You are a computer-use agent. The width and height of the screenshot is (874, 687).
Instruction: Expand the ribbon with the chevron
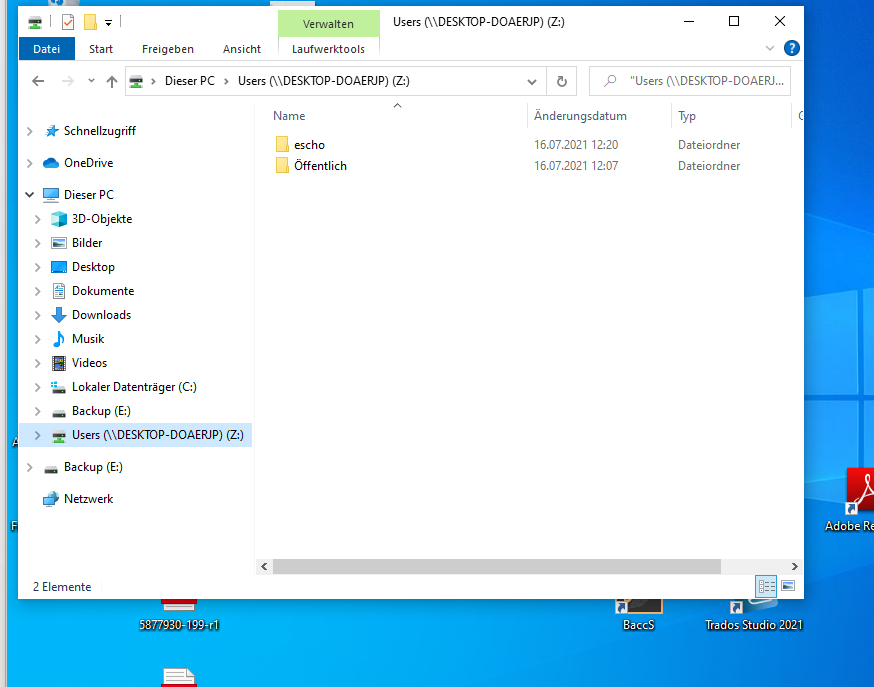point(770,48)
